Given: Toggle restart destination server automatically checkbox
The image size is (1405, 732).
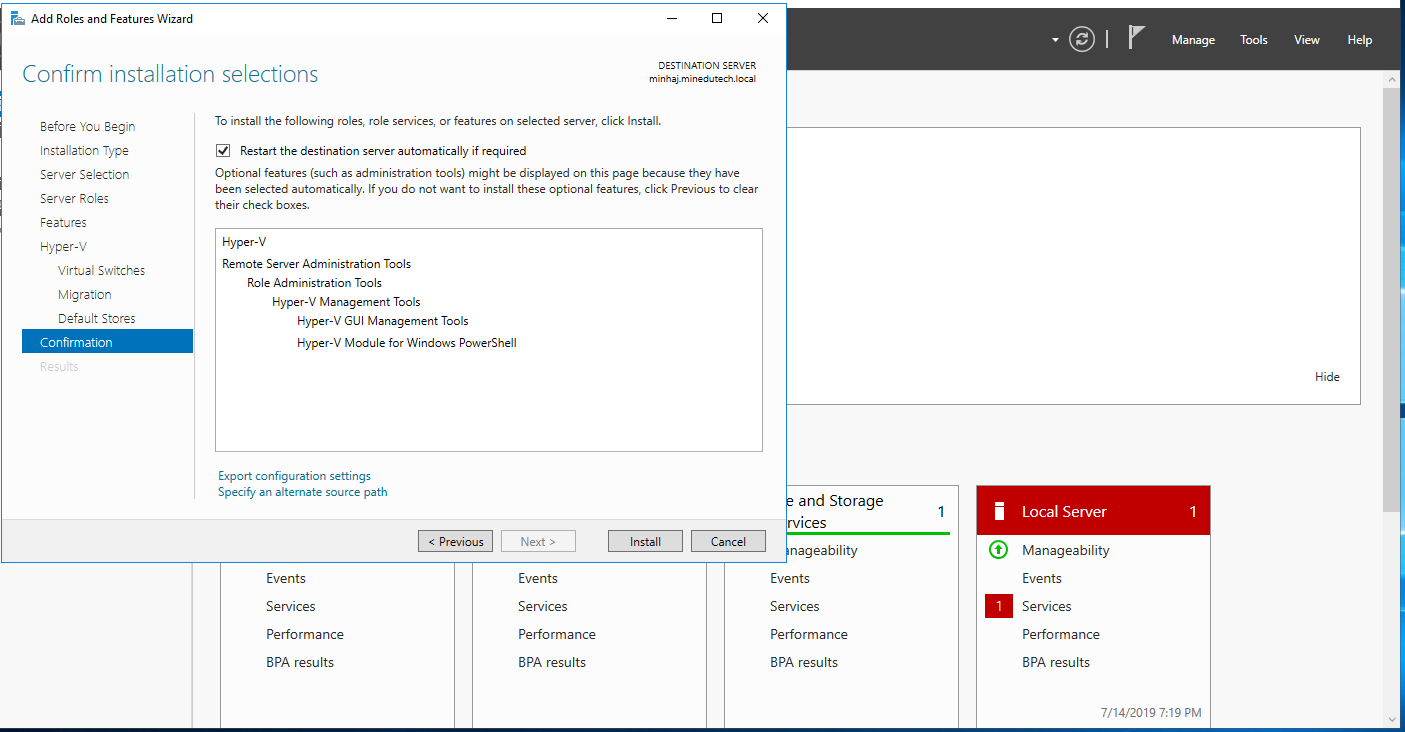Looking at the screenshot, I should pos(223,151).
